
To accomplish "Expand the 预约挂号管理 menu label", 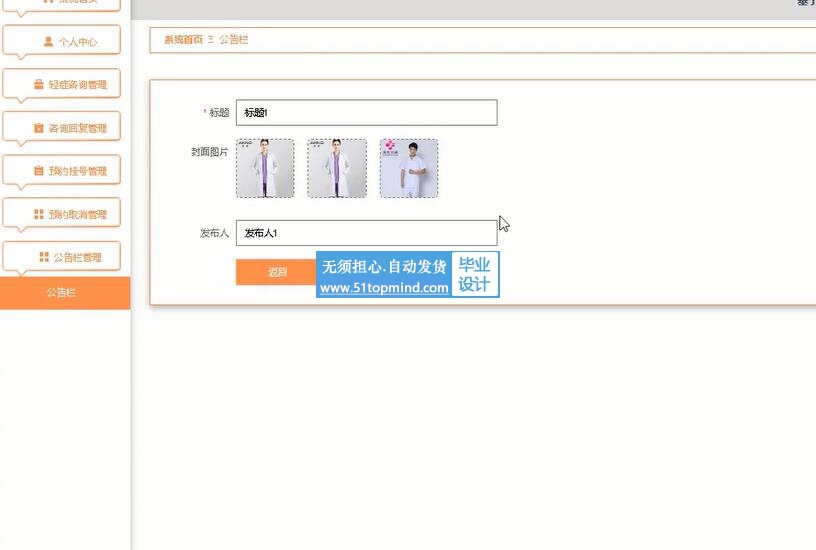I will (x=78, y=171).
